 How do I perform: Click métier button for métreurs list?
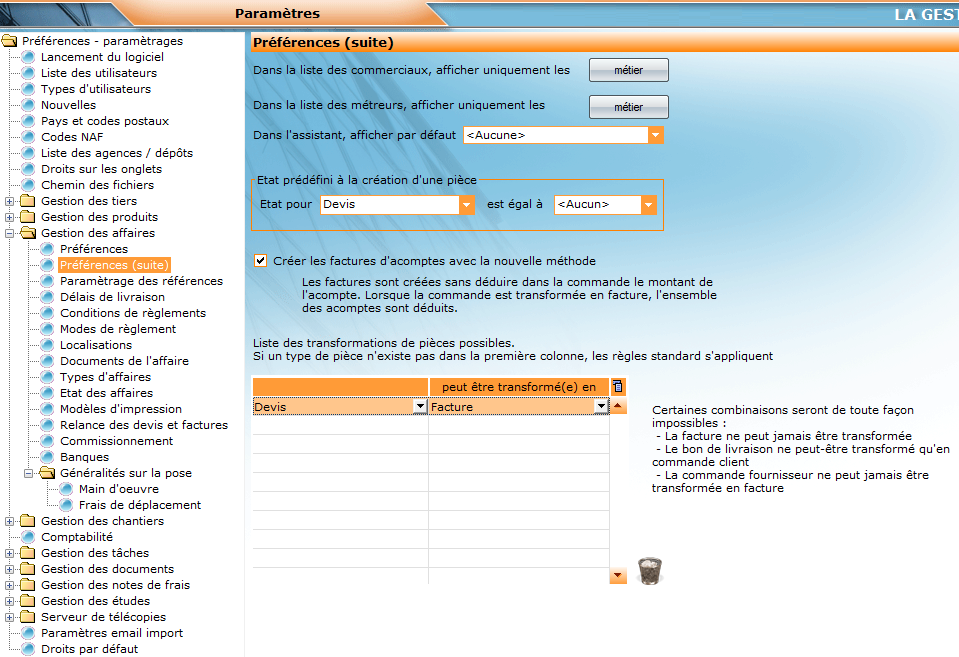pyautogui.click(x=629, y=107)
